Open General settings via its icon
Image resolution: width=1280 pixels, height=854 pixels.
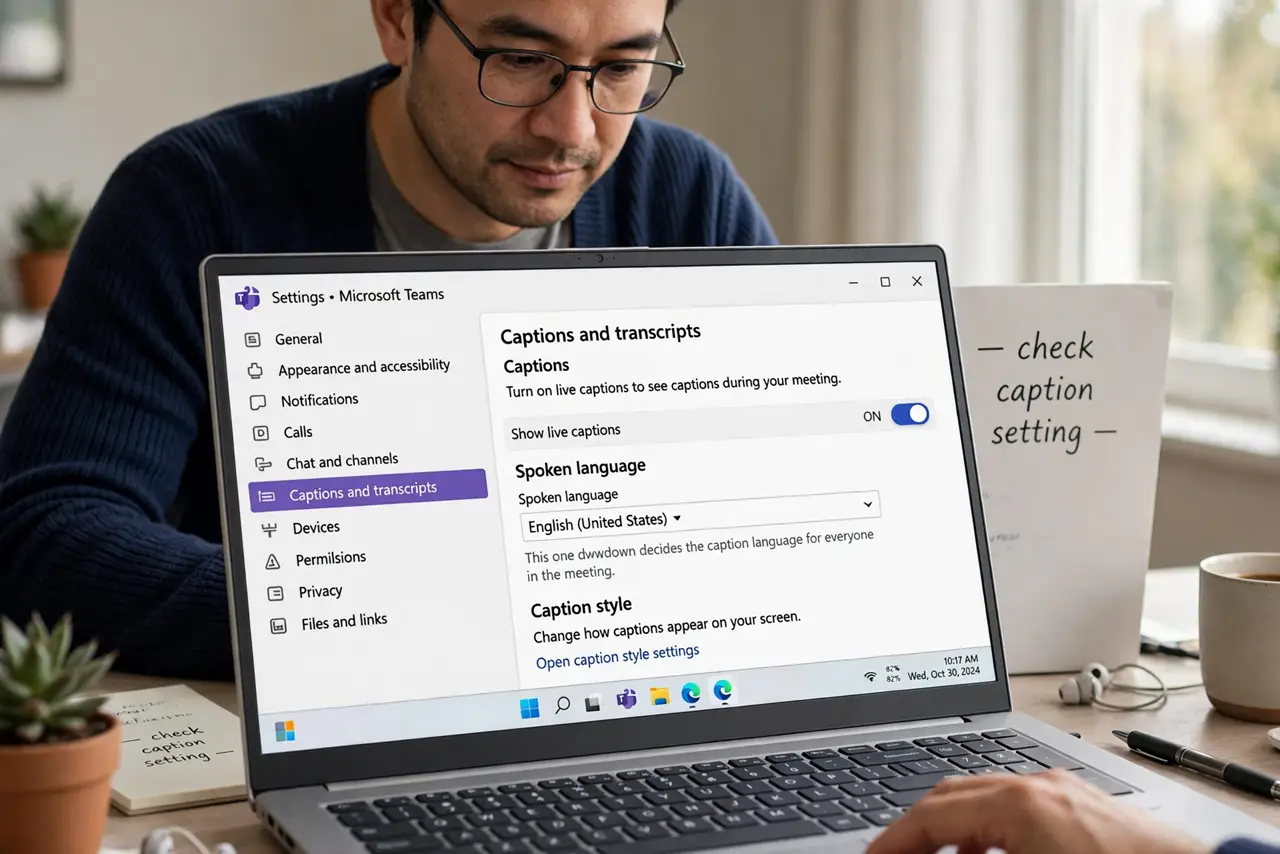pos(252,340)
